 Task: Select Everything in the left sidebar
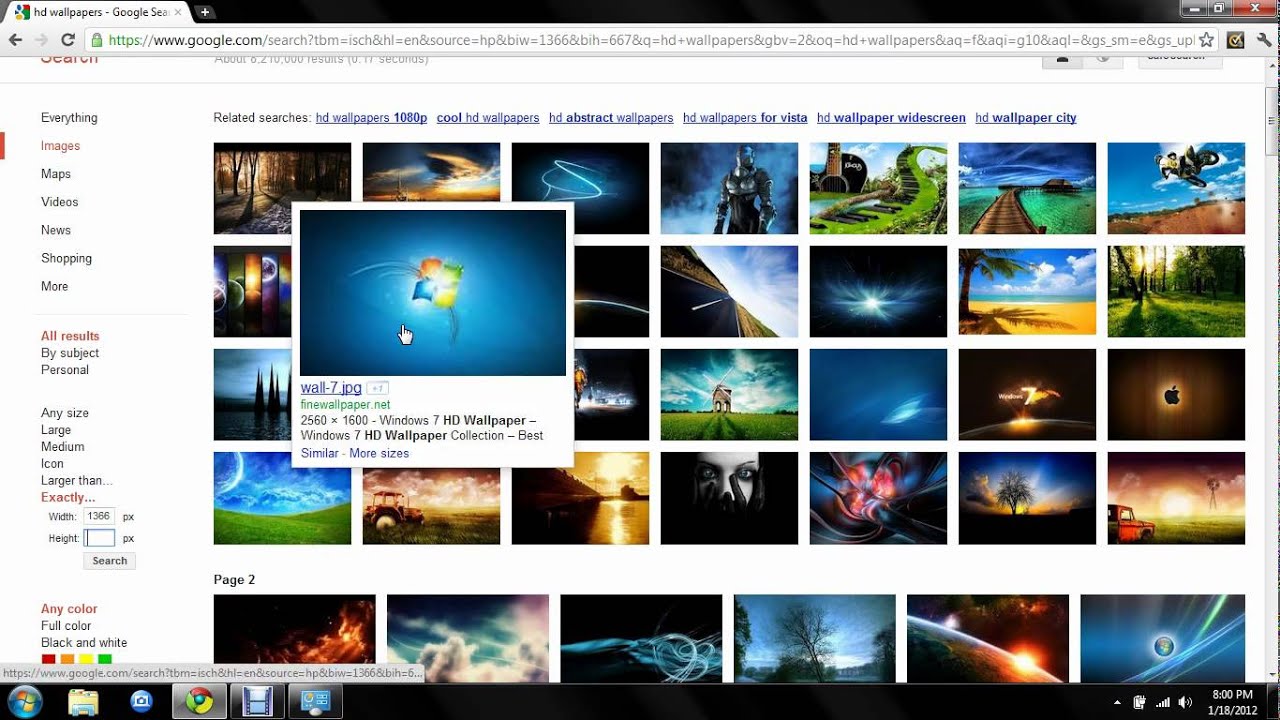[x=69, y=118]
